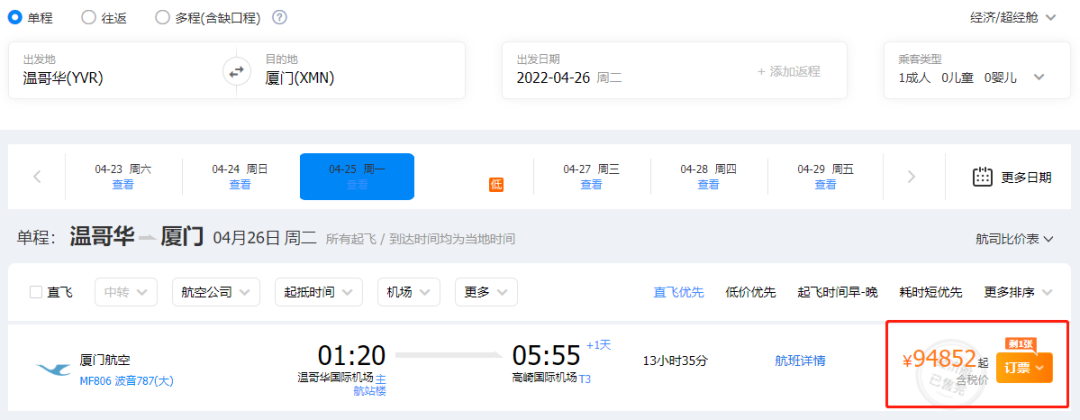Viewport: 1080px width, 420px height.
Task: Select the 往返 round-trip radio button
Action: click(89, 17)
